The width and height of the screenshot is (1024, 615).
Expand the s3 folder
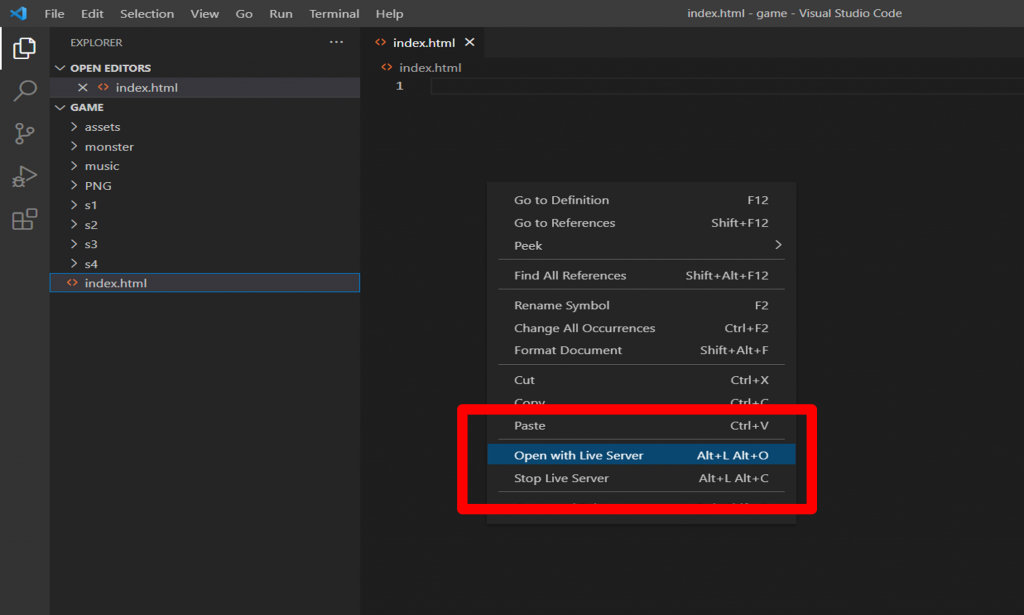(74, 244)
